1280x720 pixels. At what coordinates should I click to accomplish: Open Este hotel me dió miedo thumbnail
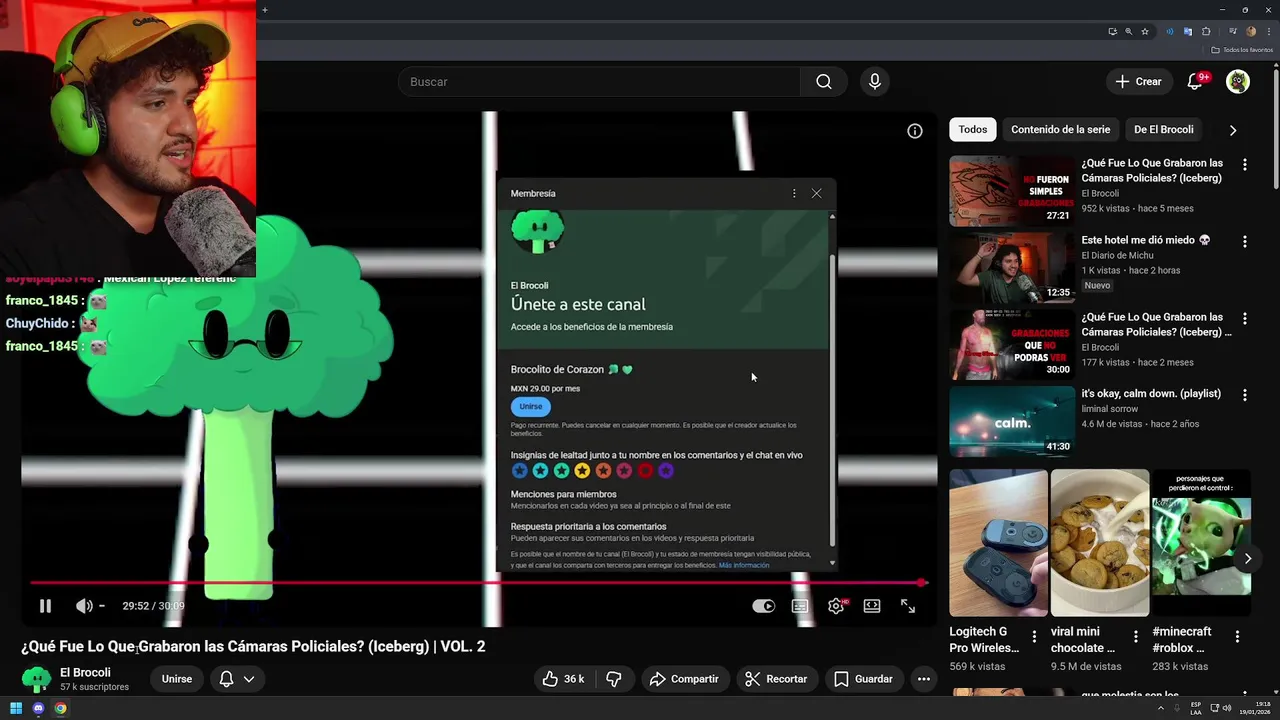[1011, 268]
